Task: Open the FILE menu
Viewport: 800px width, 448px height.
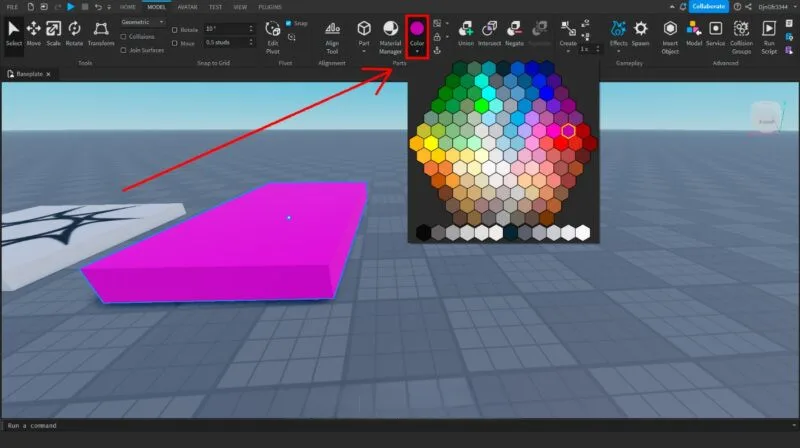Action: point(12,7)
